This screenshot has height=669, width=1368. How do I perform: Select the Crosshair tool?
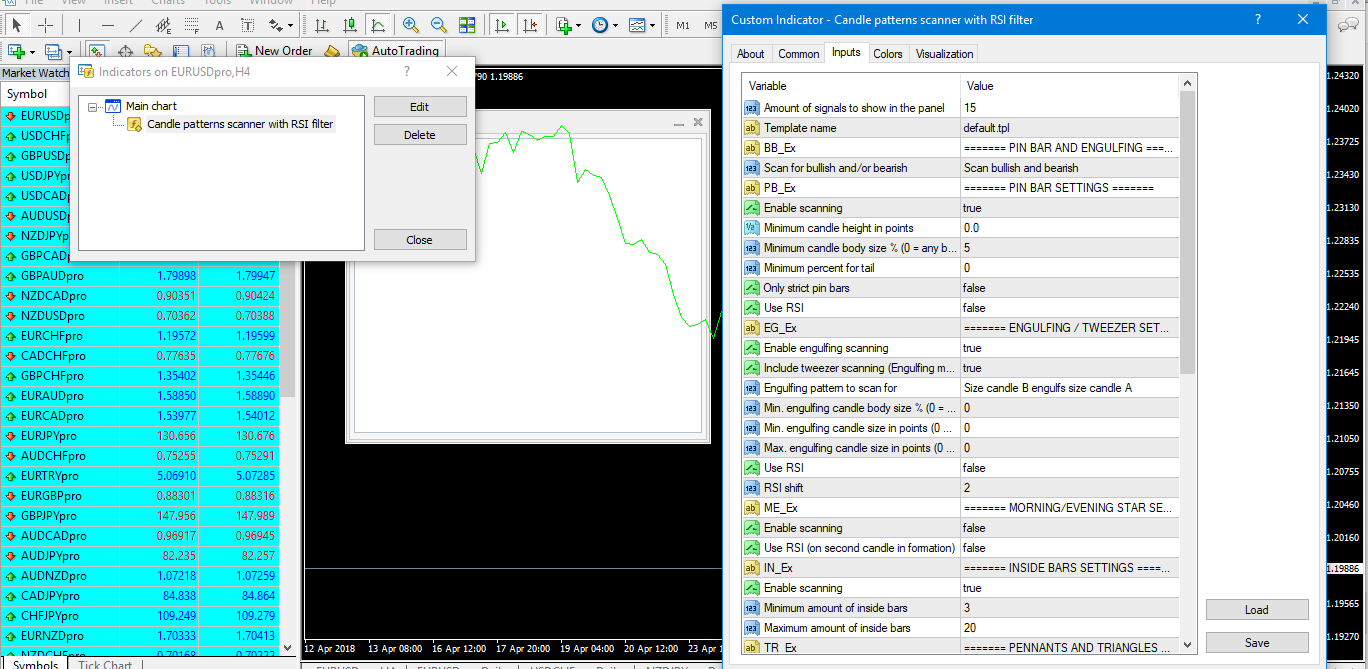[46, 25]
